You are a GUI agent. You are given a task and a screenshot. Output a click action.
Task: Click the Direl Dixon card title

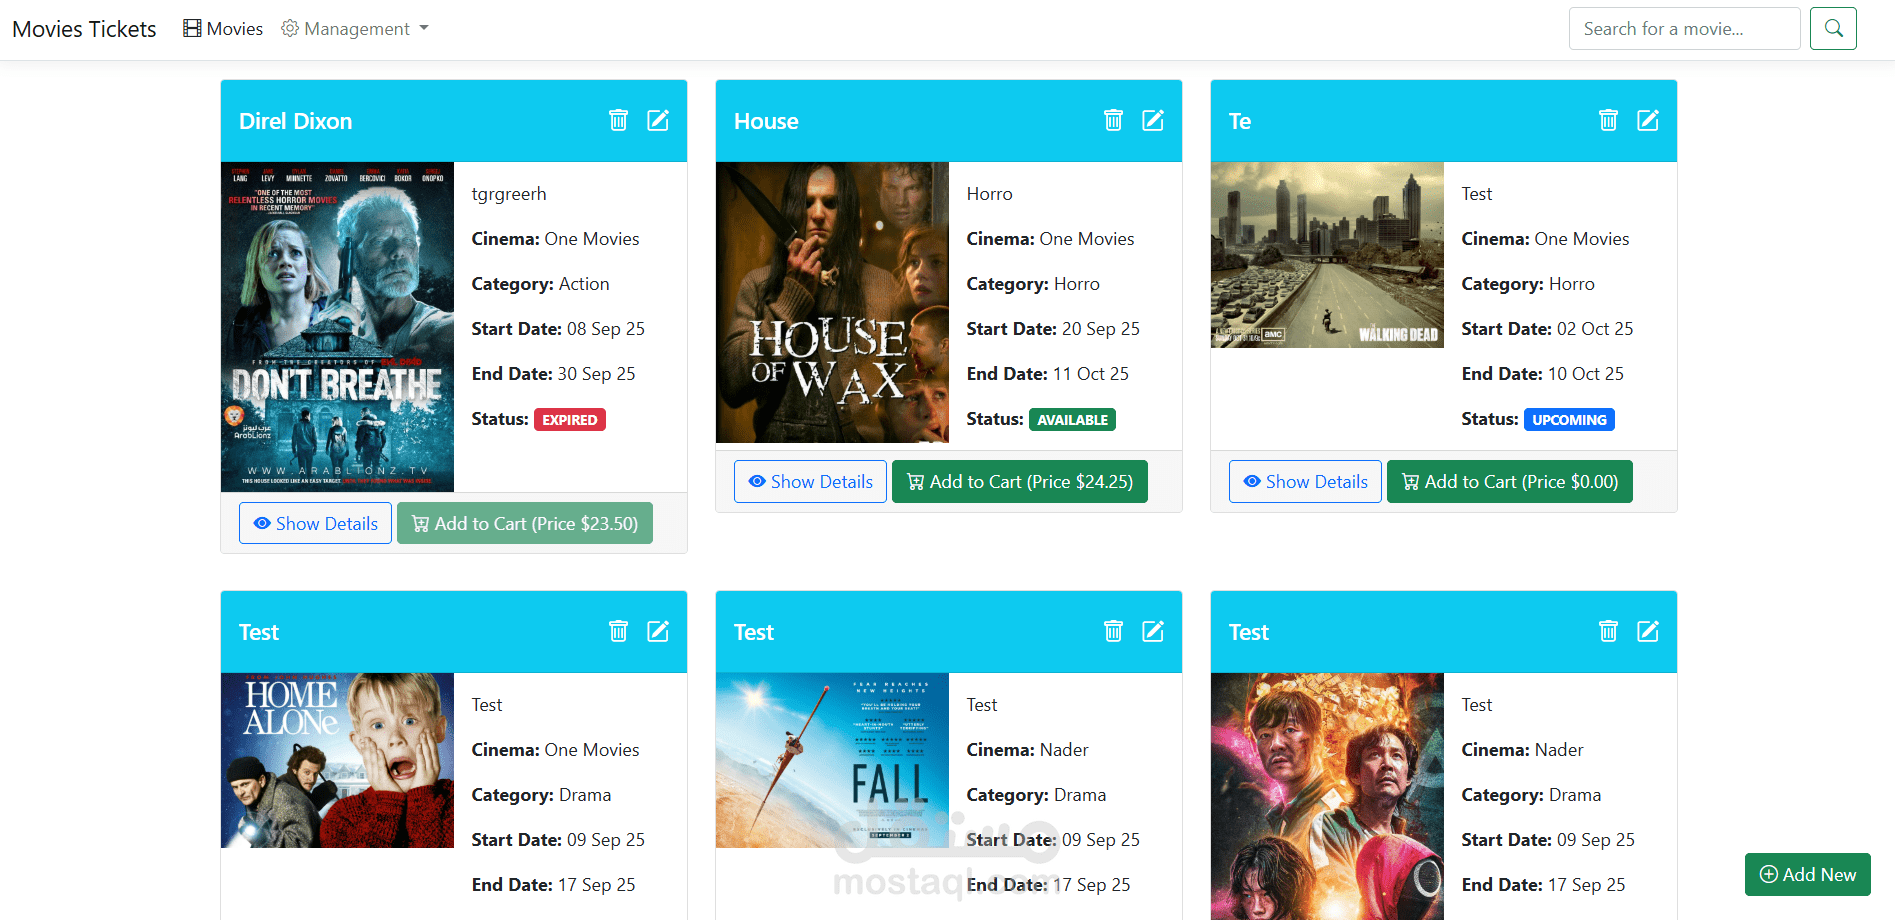click(295, 121)
